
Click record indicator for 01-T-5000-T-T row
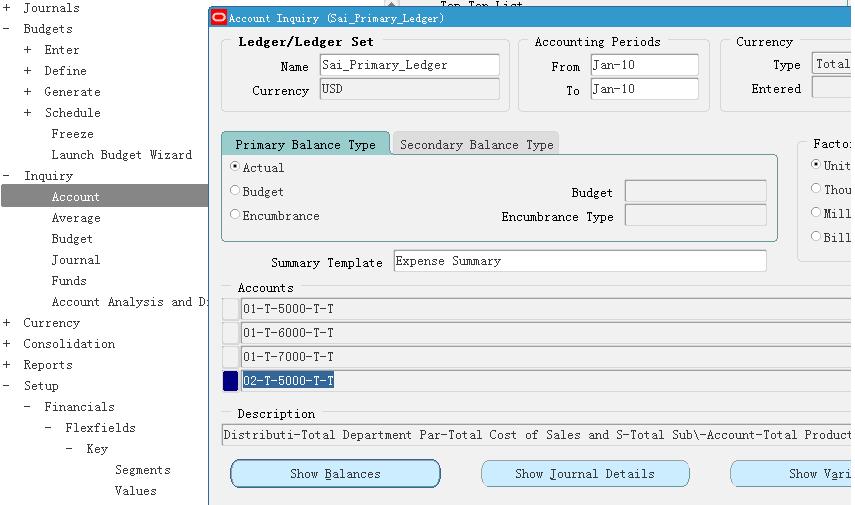click(231, 309)
